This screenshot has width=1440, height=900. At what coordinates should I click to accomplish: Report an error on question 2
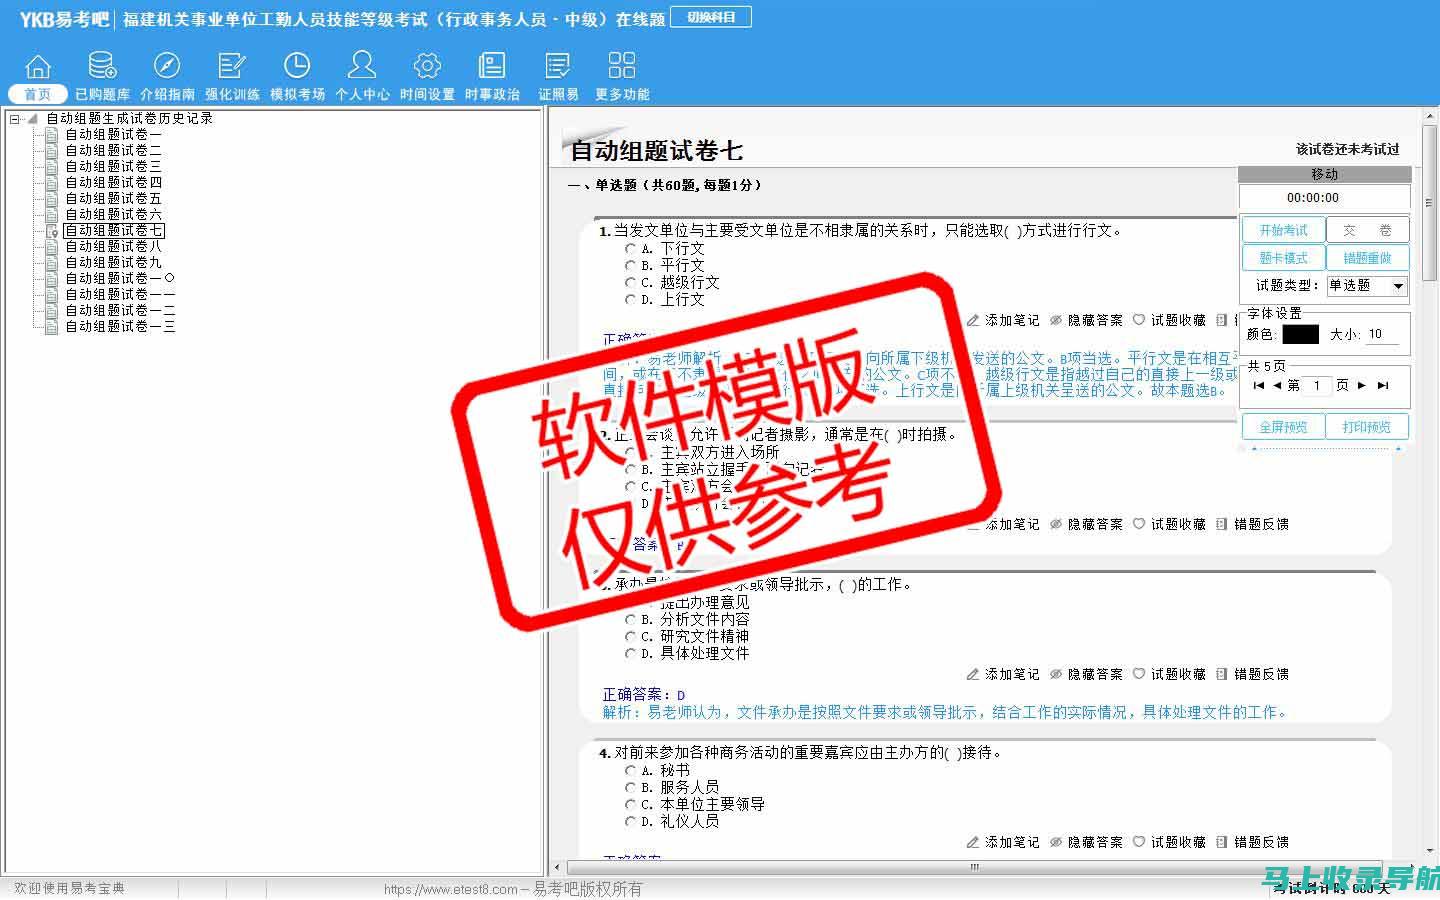coord(1252,524)
